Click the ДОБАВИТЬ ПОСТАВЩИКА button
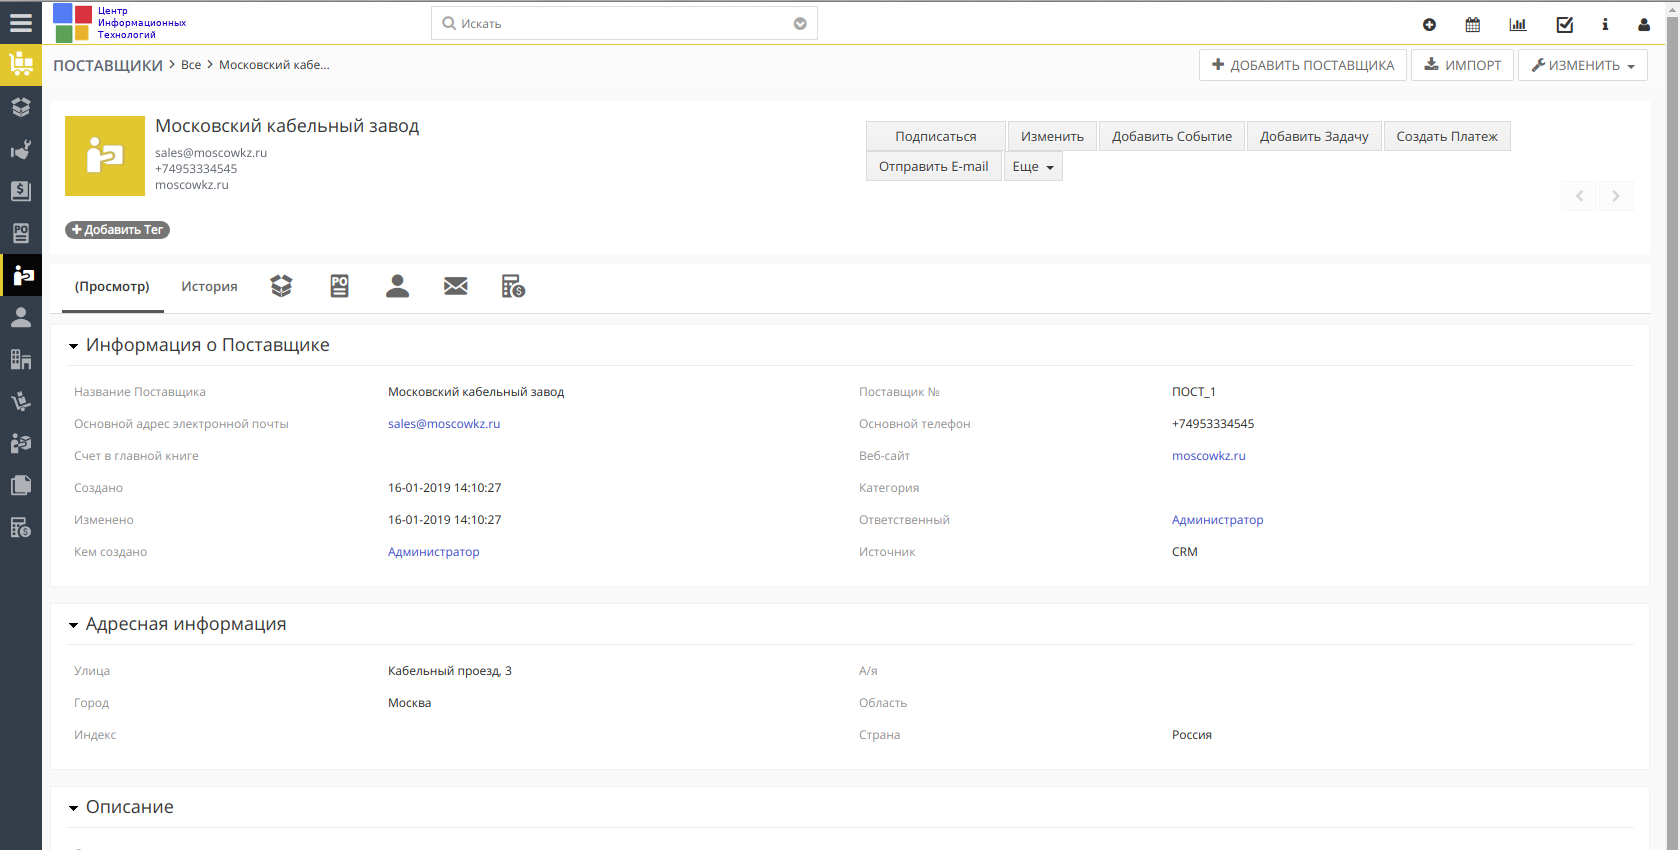This screenshot has width=1680, height=850. tap(1303, 65)
